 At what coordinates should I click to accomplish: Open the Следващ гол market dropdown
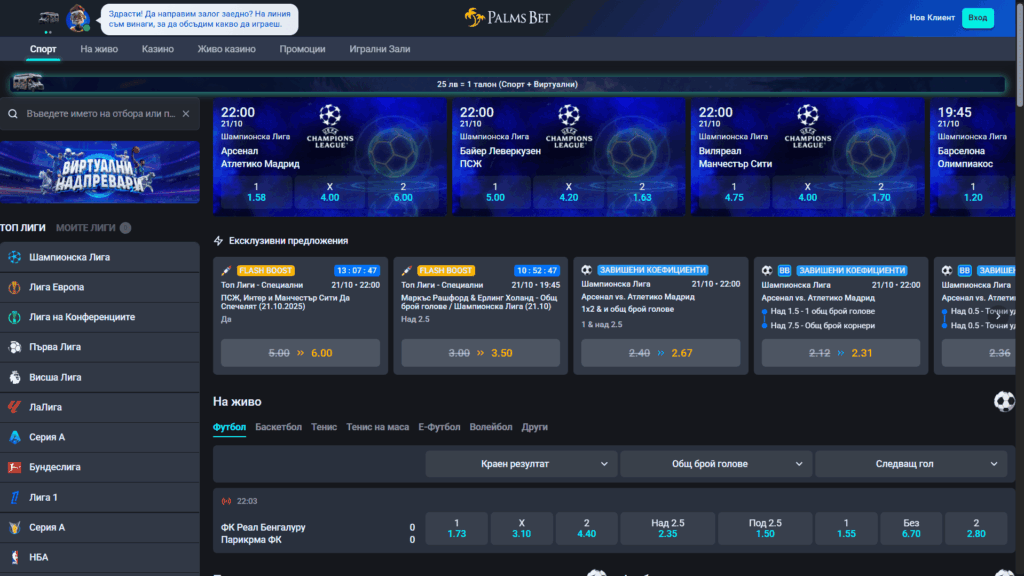tap(910, 464)
